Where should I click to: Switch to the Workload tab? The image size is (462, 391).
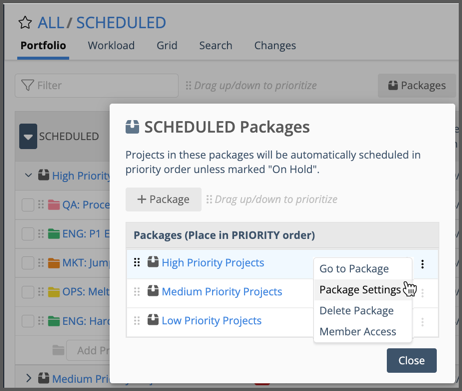(x=111, y=45)
